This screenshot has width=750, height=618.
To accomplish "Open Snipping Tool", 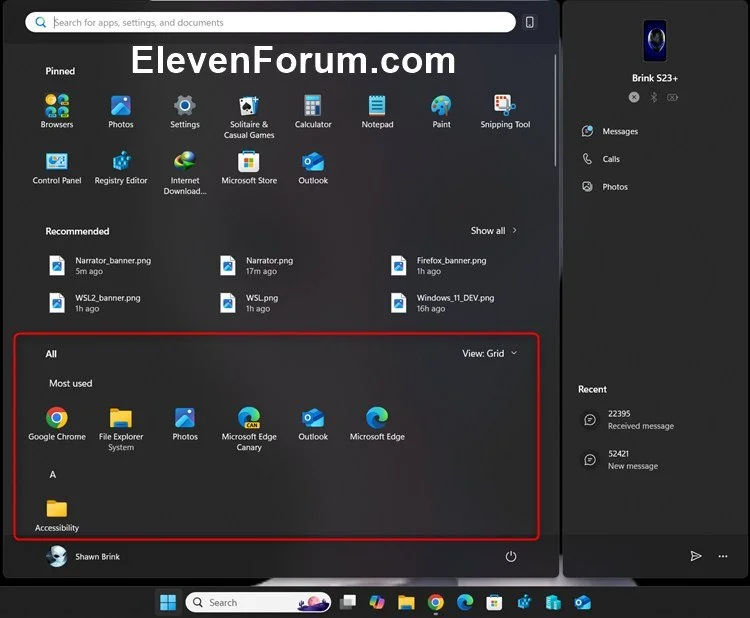I will tap(505, 111).
